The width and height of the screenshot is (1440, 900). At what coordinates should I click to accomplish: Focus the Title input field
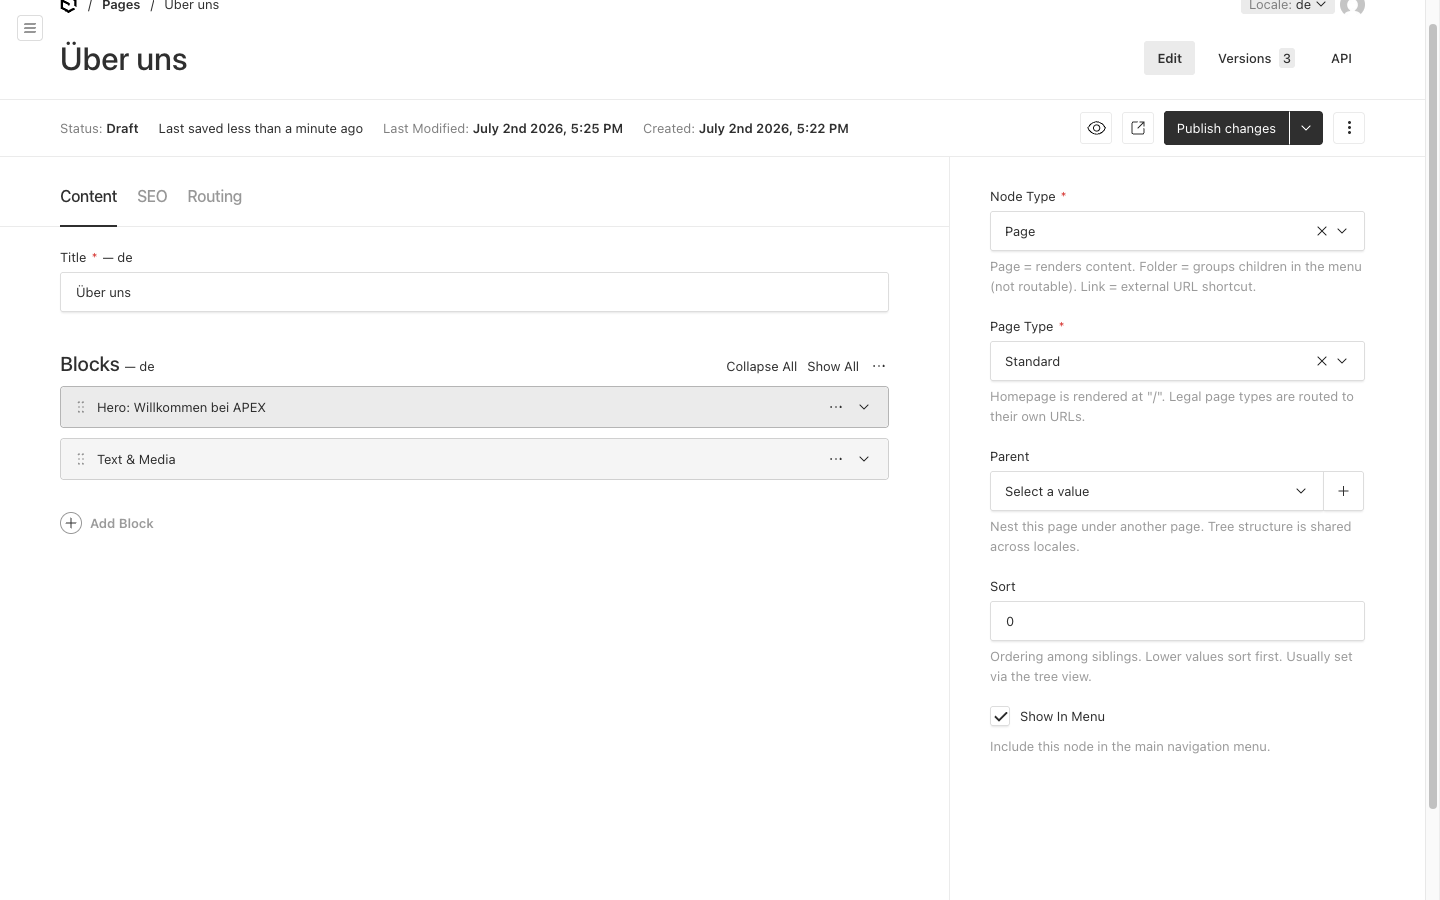pos(474,292)
